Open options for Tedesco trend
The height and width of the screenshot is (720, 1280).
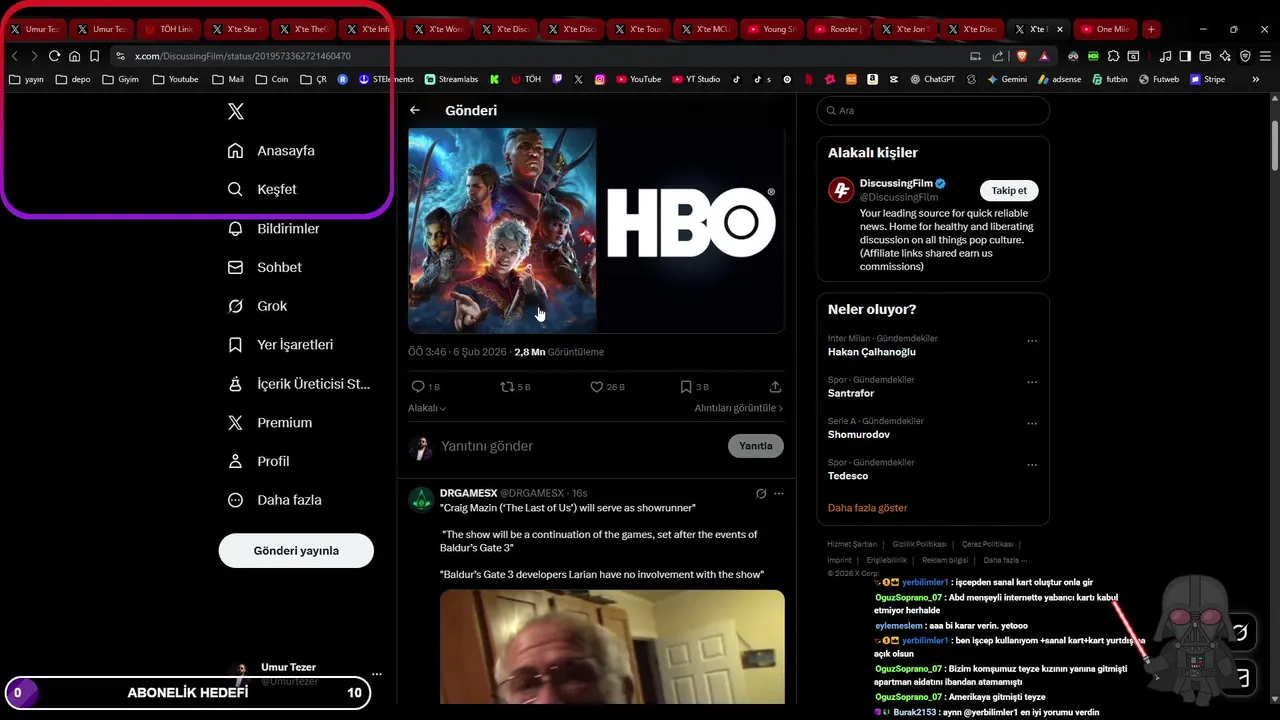tap(1033, 465)
